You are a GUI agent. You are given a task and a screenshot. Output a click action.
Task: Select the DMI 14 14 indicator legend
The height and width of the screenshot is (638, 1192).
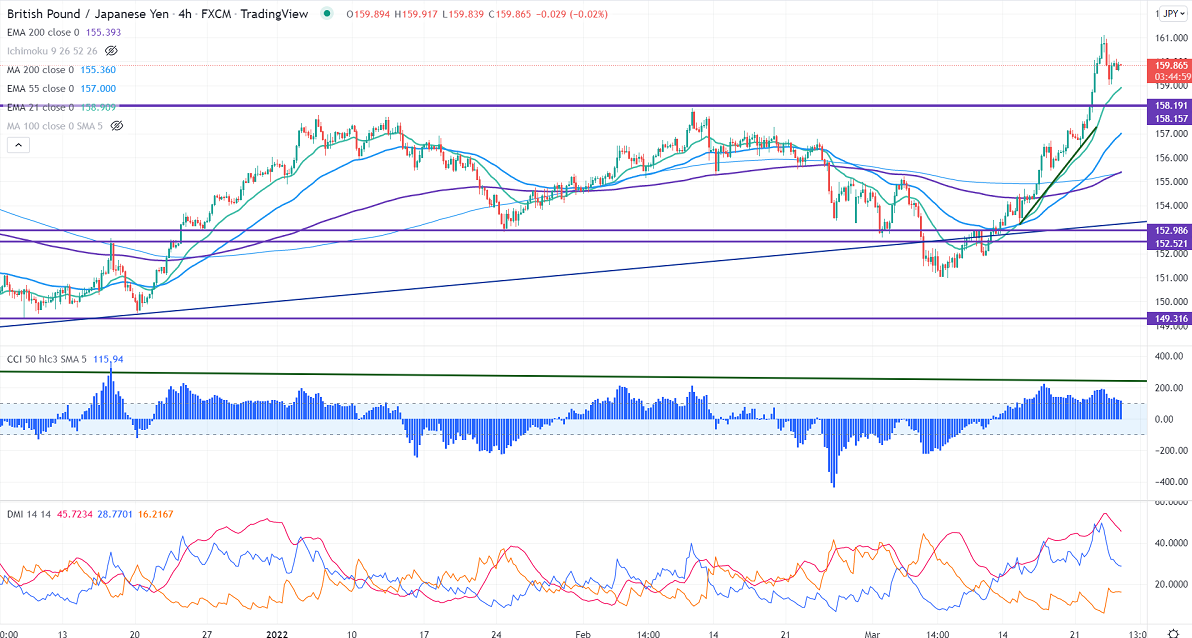[x=29, y=515]
